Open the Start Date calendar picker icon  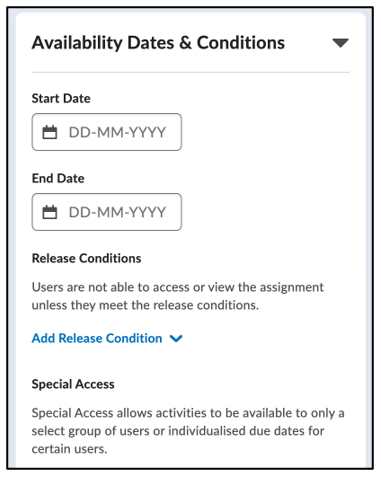[x=50, y=132]
